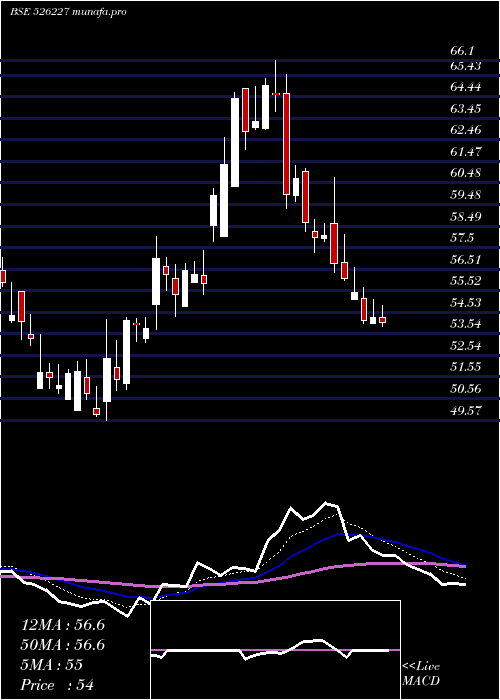Image resolution: width=500 pixels, height=700 pixels.
Task: Click the 59.48 price axis label
Action: [x=466, y=195]
